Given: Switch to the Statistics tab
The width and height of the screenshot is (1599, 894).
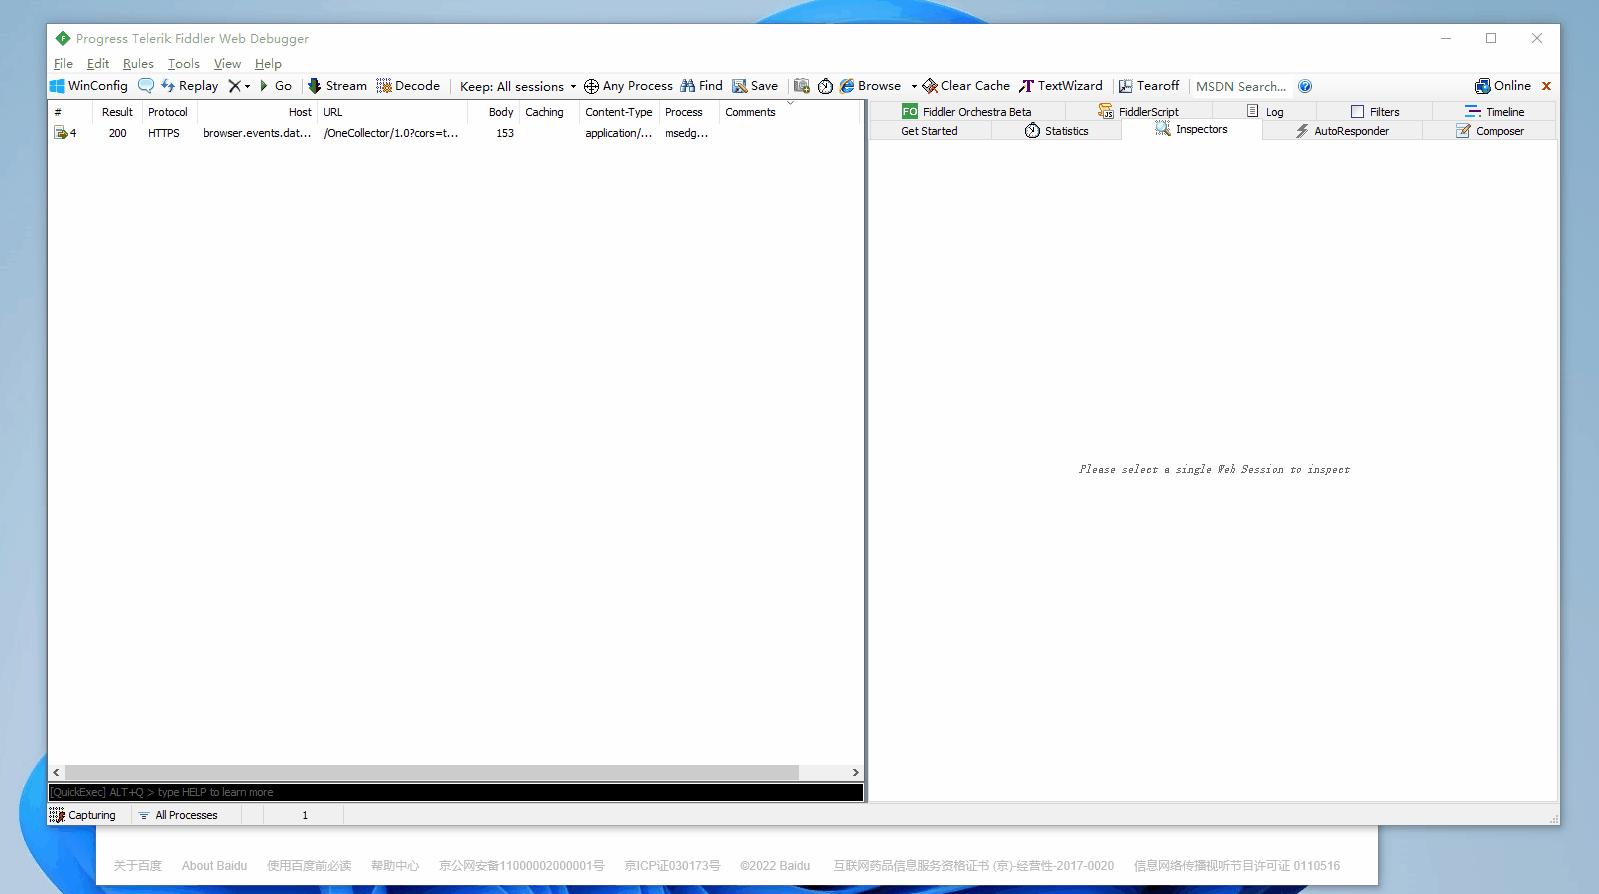Looking at the screenshot, I should pyautogui.click(x=1057, y=131).
